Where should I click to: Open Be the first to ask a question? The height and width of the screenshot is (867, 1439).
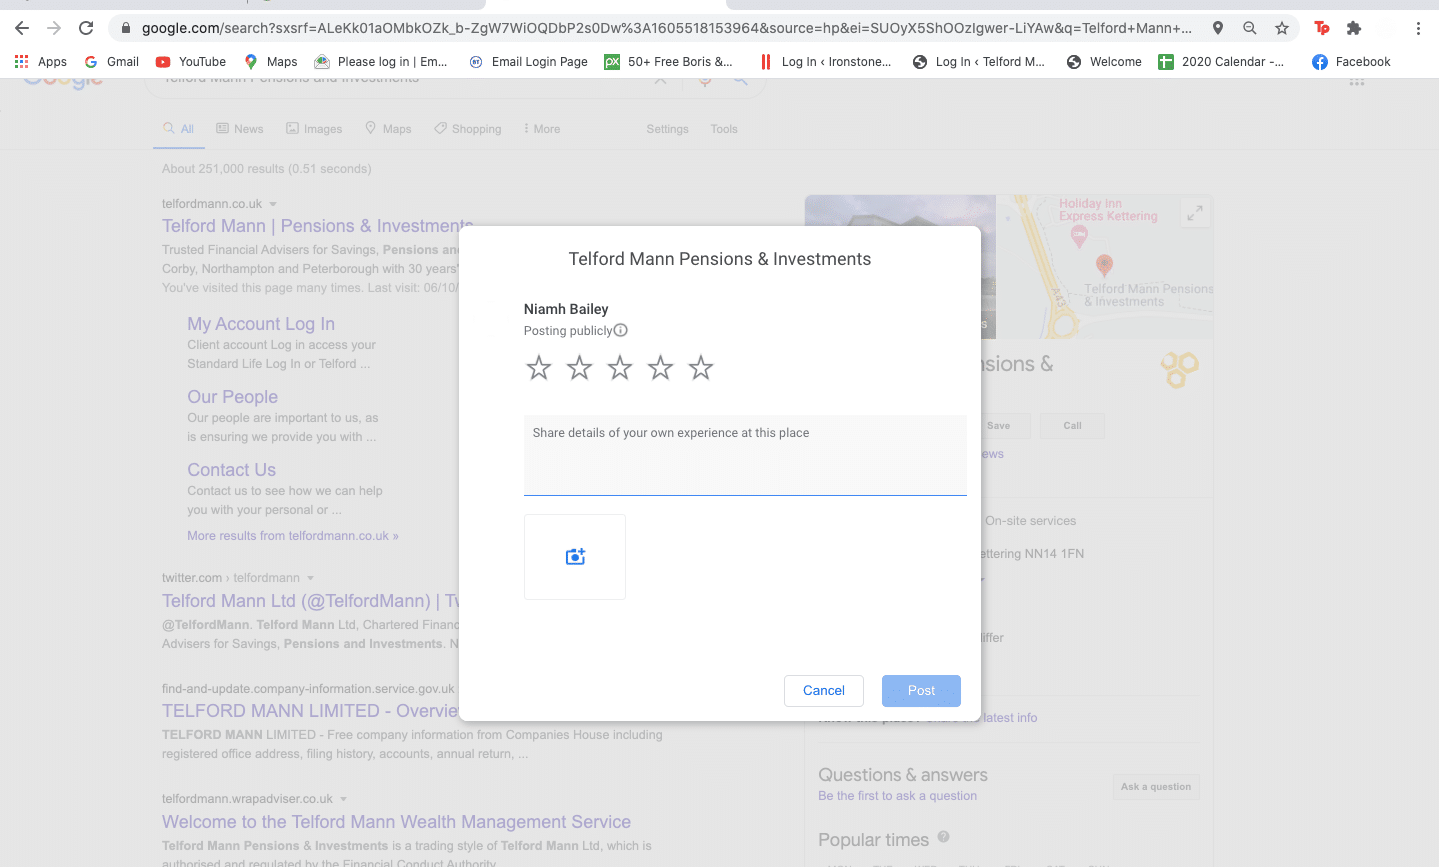(x=897, y=796)
